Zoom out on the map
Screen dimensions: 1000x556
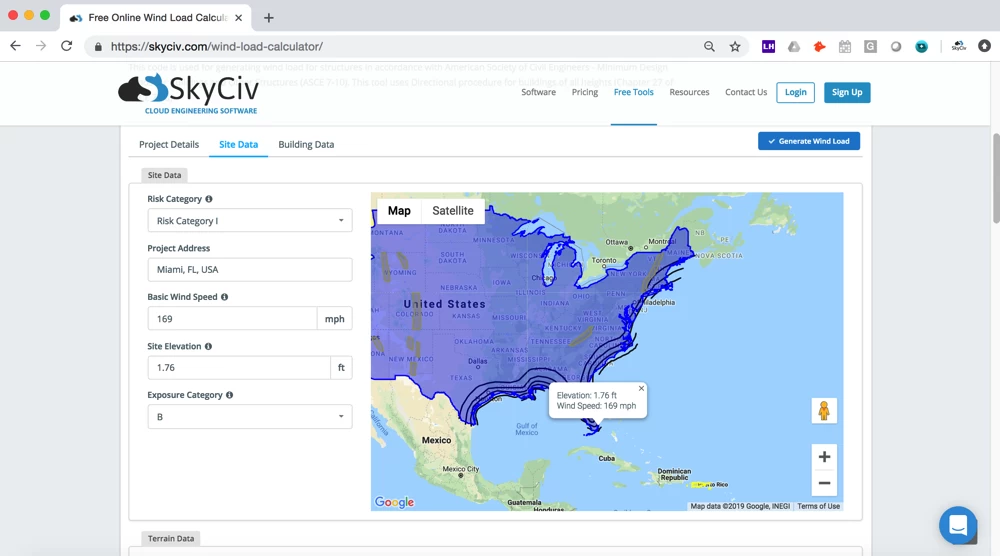(824, 483)
